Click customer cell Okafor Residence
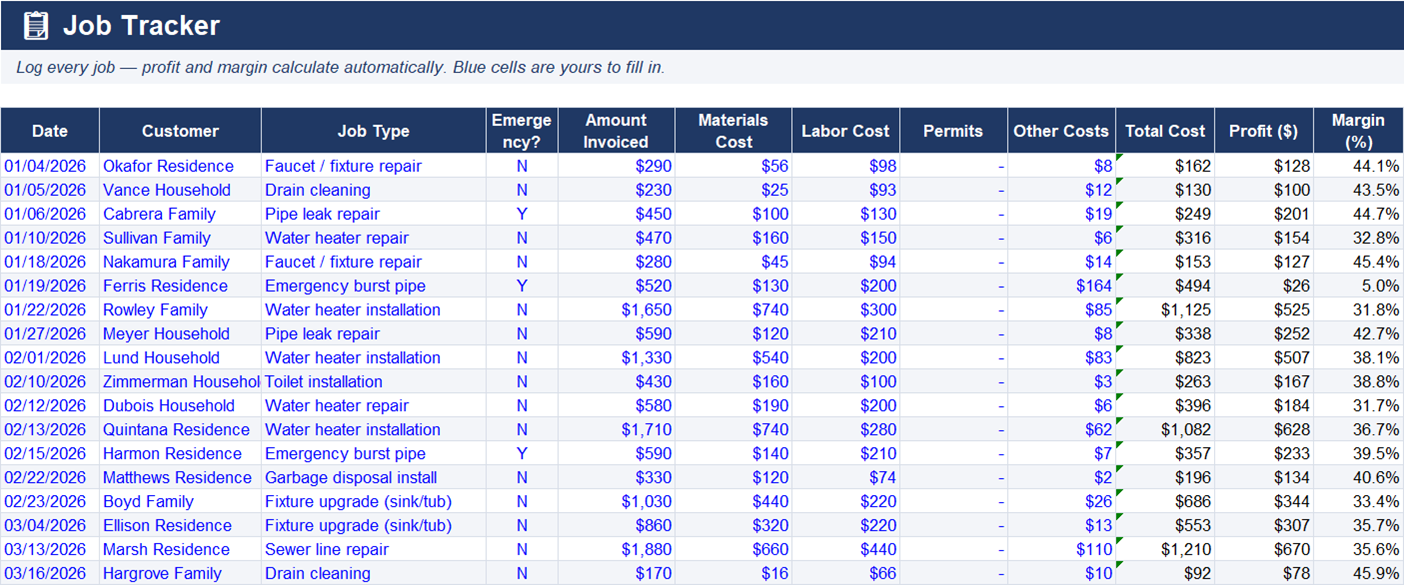Screen dimensions: 1404x585 tap(180, 166)
